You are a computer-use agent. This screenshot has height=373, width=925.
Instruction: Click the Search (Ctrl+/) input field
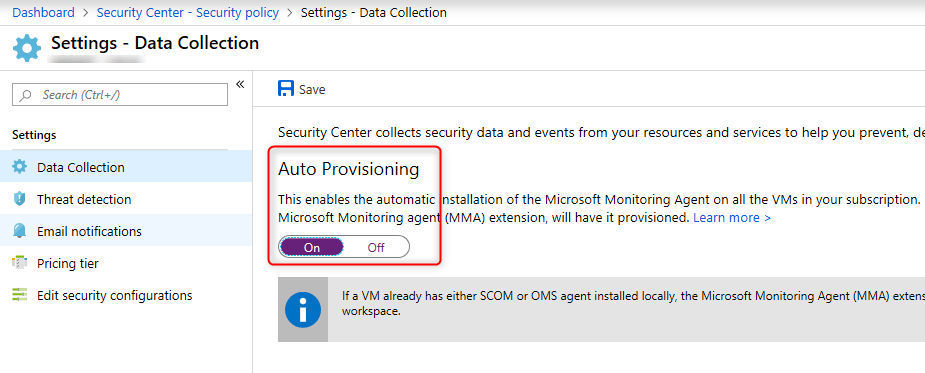(x=120, y=94)
